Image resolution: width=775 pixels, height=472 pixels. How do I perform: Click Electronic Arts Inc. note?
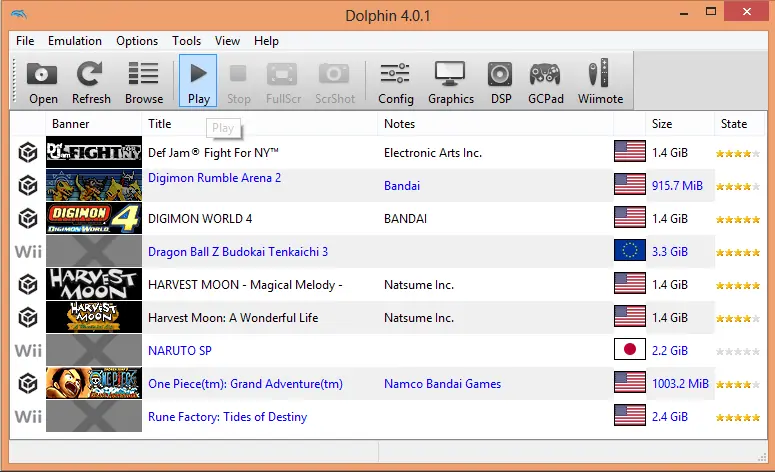tap(432, 153)
